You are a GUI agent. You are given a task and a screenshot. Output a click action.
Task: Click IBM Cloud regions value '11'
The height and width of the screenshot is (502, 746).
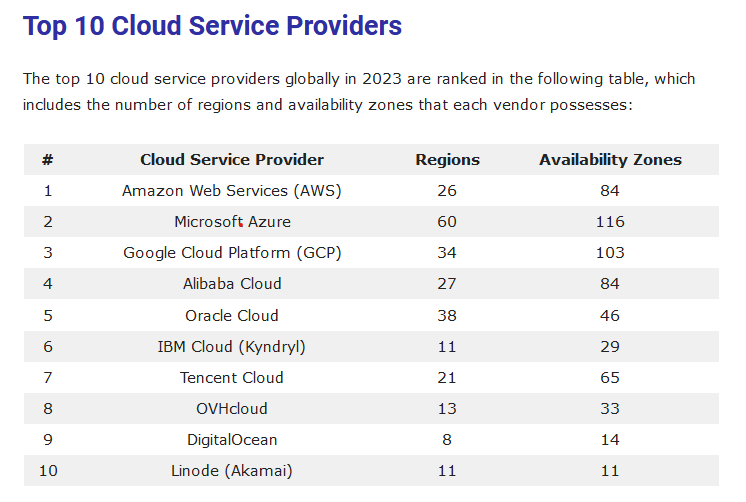[x=447, y=346]
